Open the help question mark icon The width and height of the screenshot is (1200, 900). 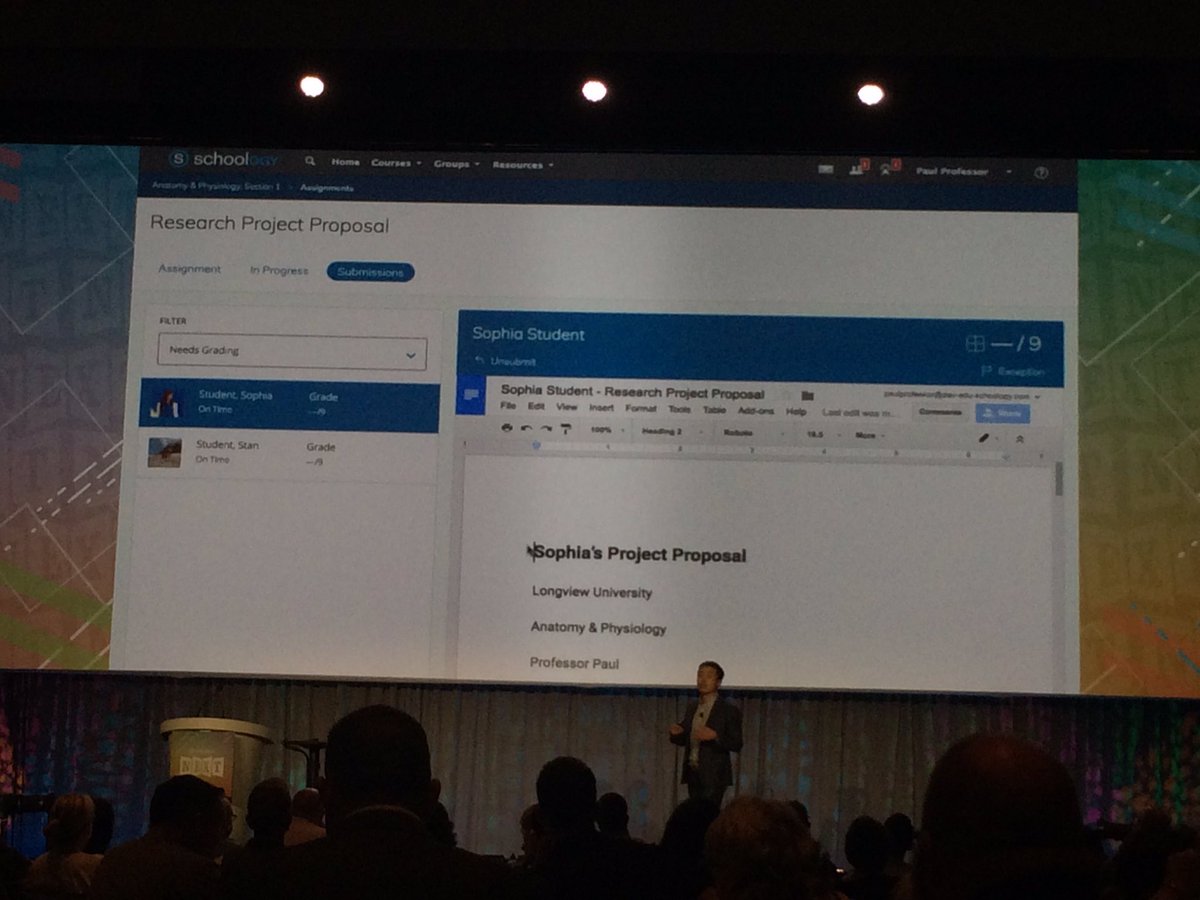point(1041,172)
